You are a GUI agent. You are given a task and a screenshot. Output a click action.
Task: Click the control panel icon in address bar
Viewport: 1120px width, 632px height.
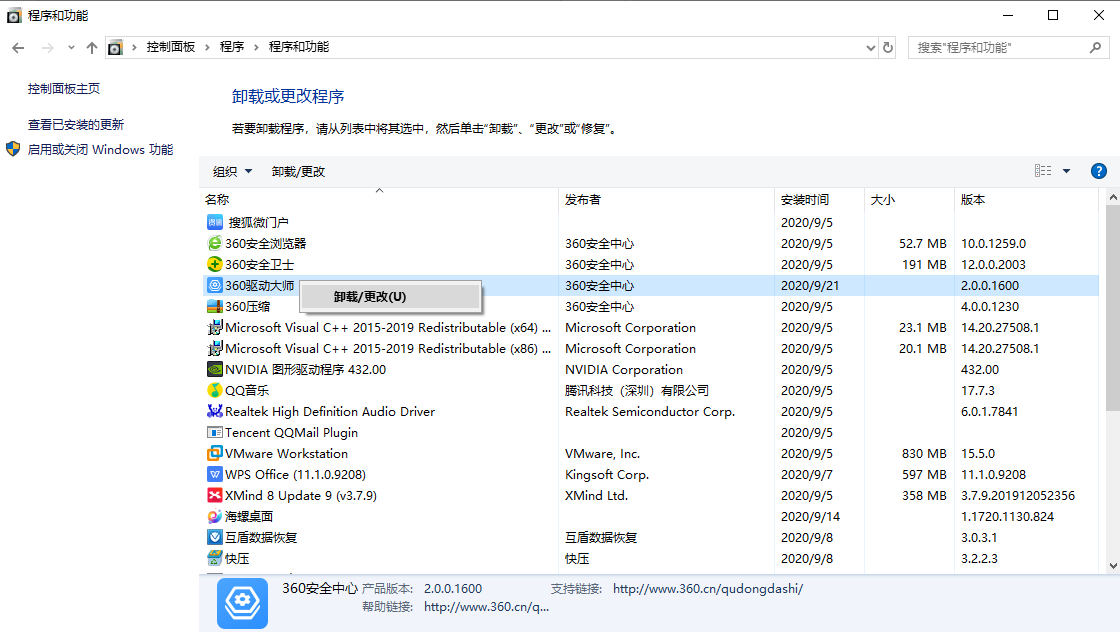(115, 48)
